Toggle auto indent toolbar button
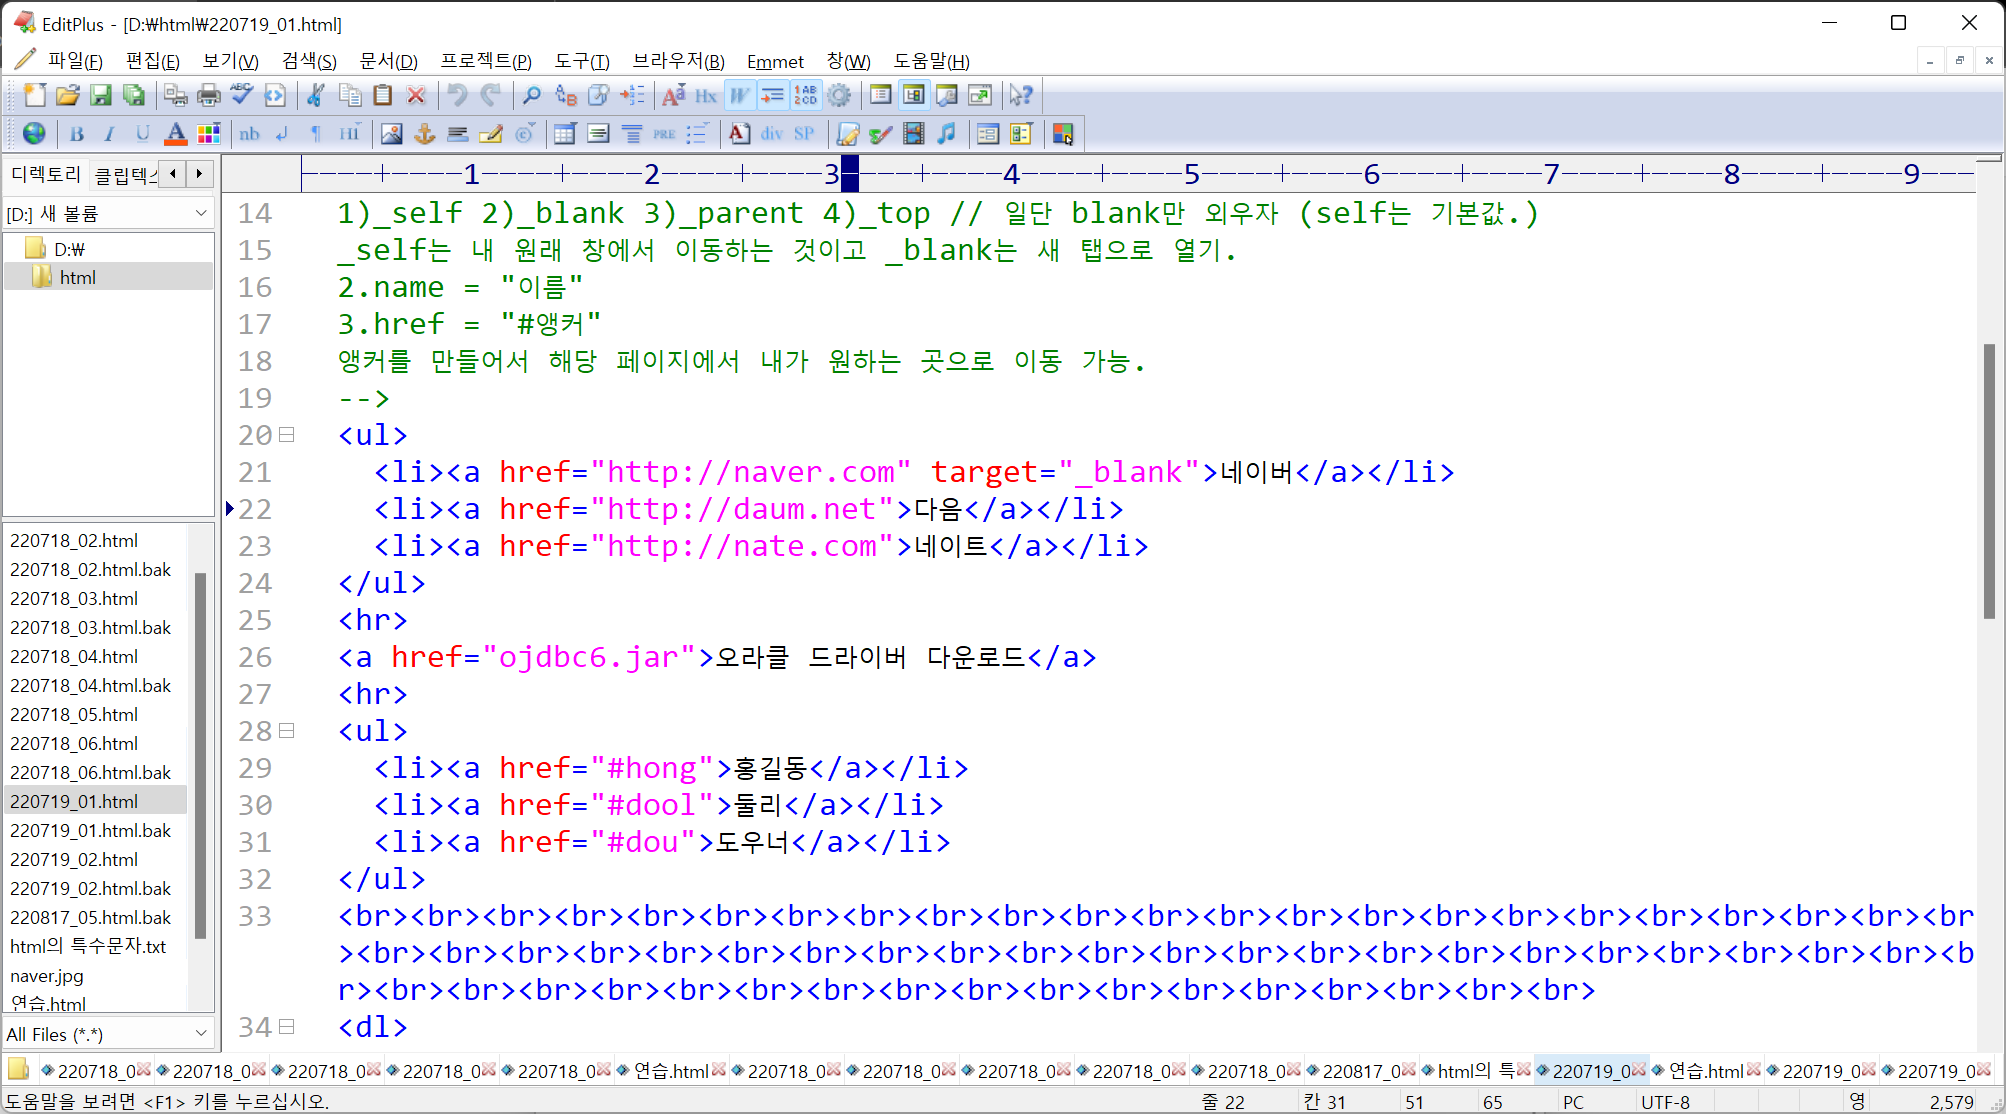Screen dimensions: 2006x1114 (772, 95)
